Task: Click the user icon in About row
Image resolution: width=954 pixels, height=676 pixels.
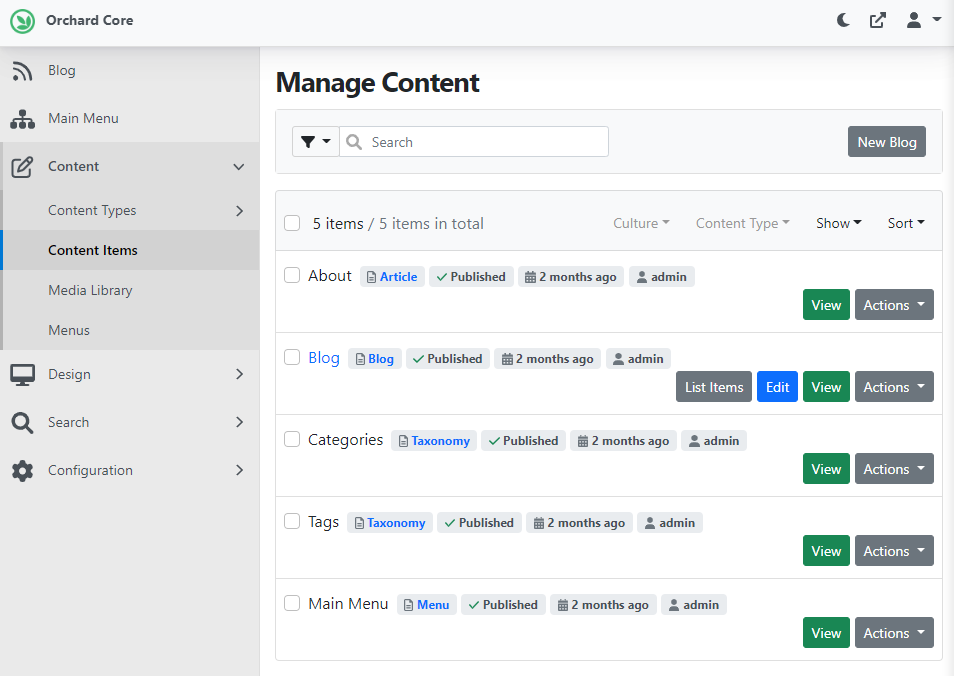Action: [642, 277]
